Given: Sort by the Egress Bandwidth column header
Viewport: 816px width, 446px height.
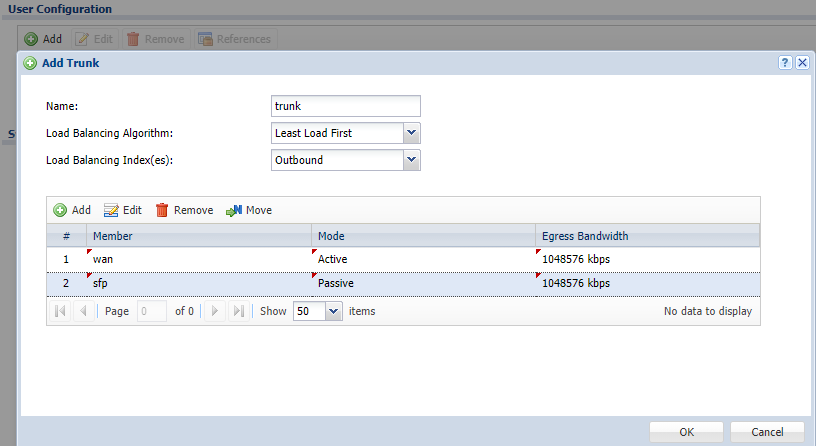Looking at the screenshot, I should click(647, 236).
